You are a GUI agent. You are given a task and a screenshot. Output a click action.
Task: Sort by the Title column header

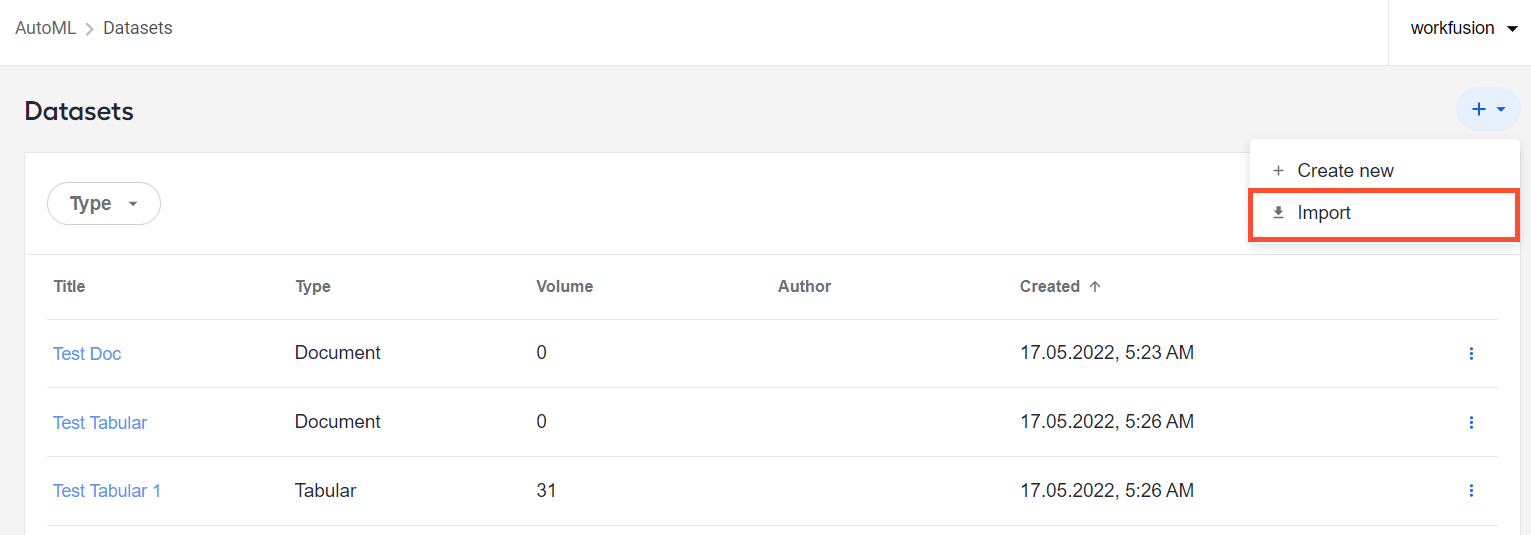[x=69, y=286]
